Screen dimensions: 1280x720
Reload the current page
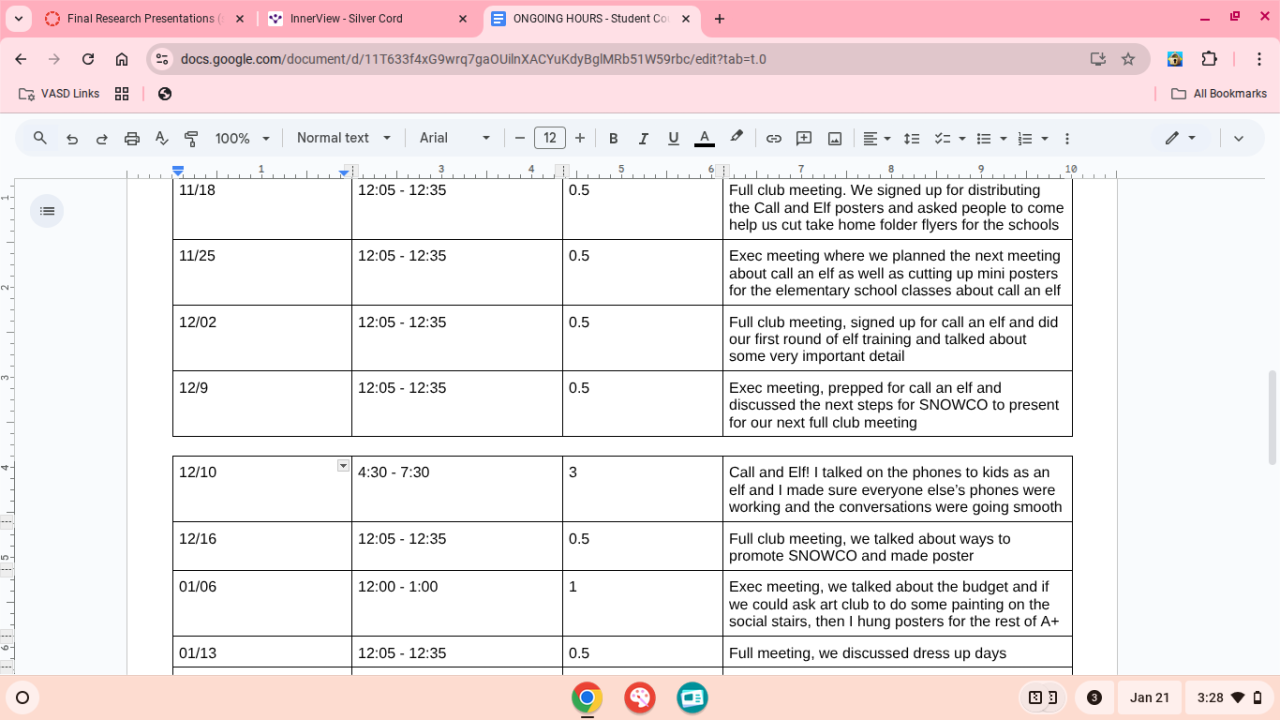[x=88, y=59]
